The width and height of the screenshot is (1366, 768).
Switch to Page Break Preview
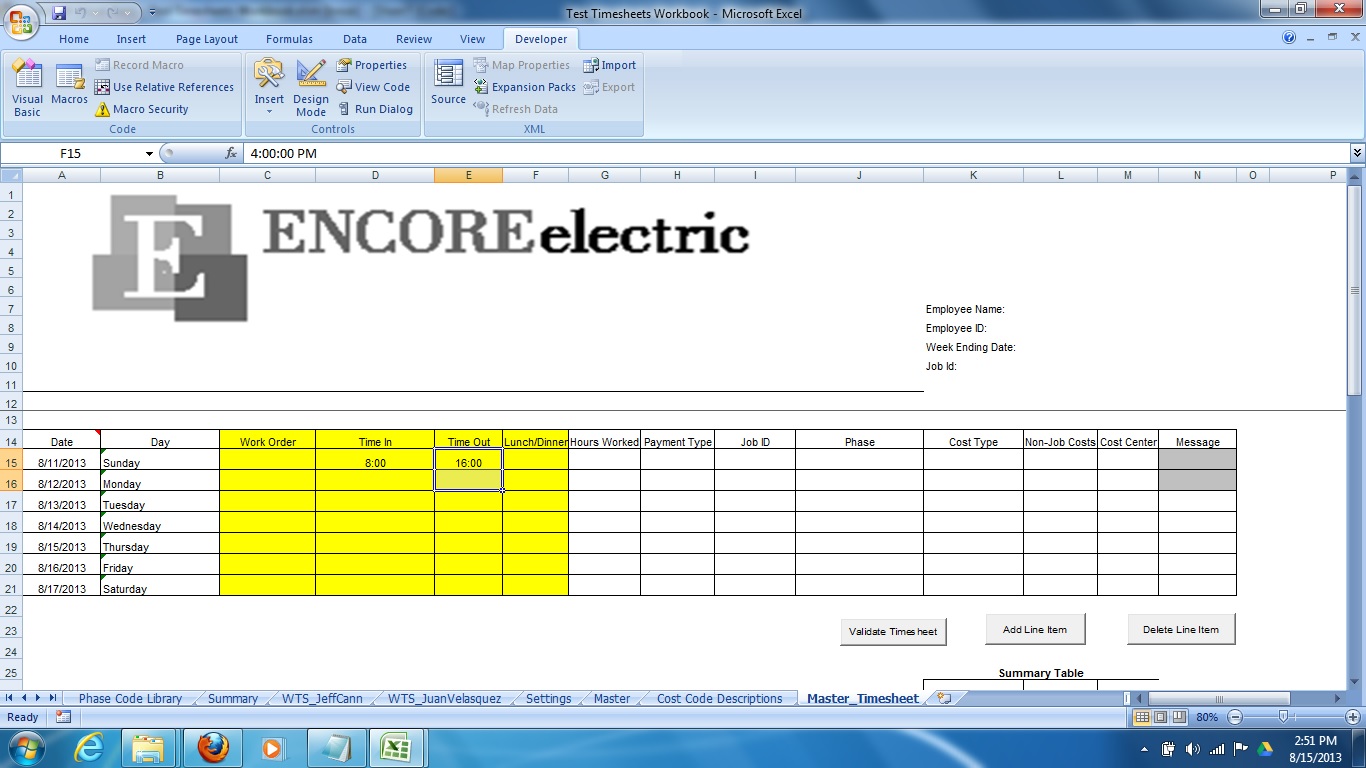click(x=1178, y=717)
